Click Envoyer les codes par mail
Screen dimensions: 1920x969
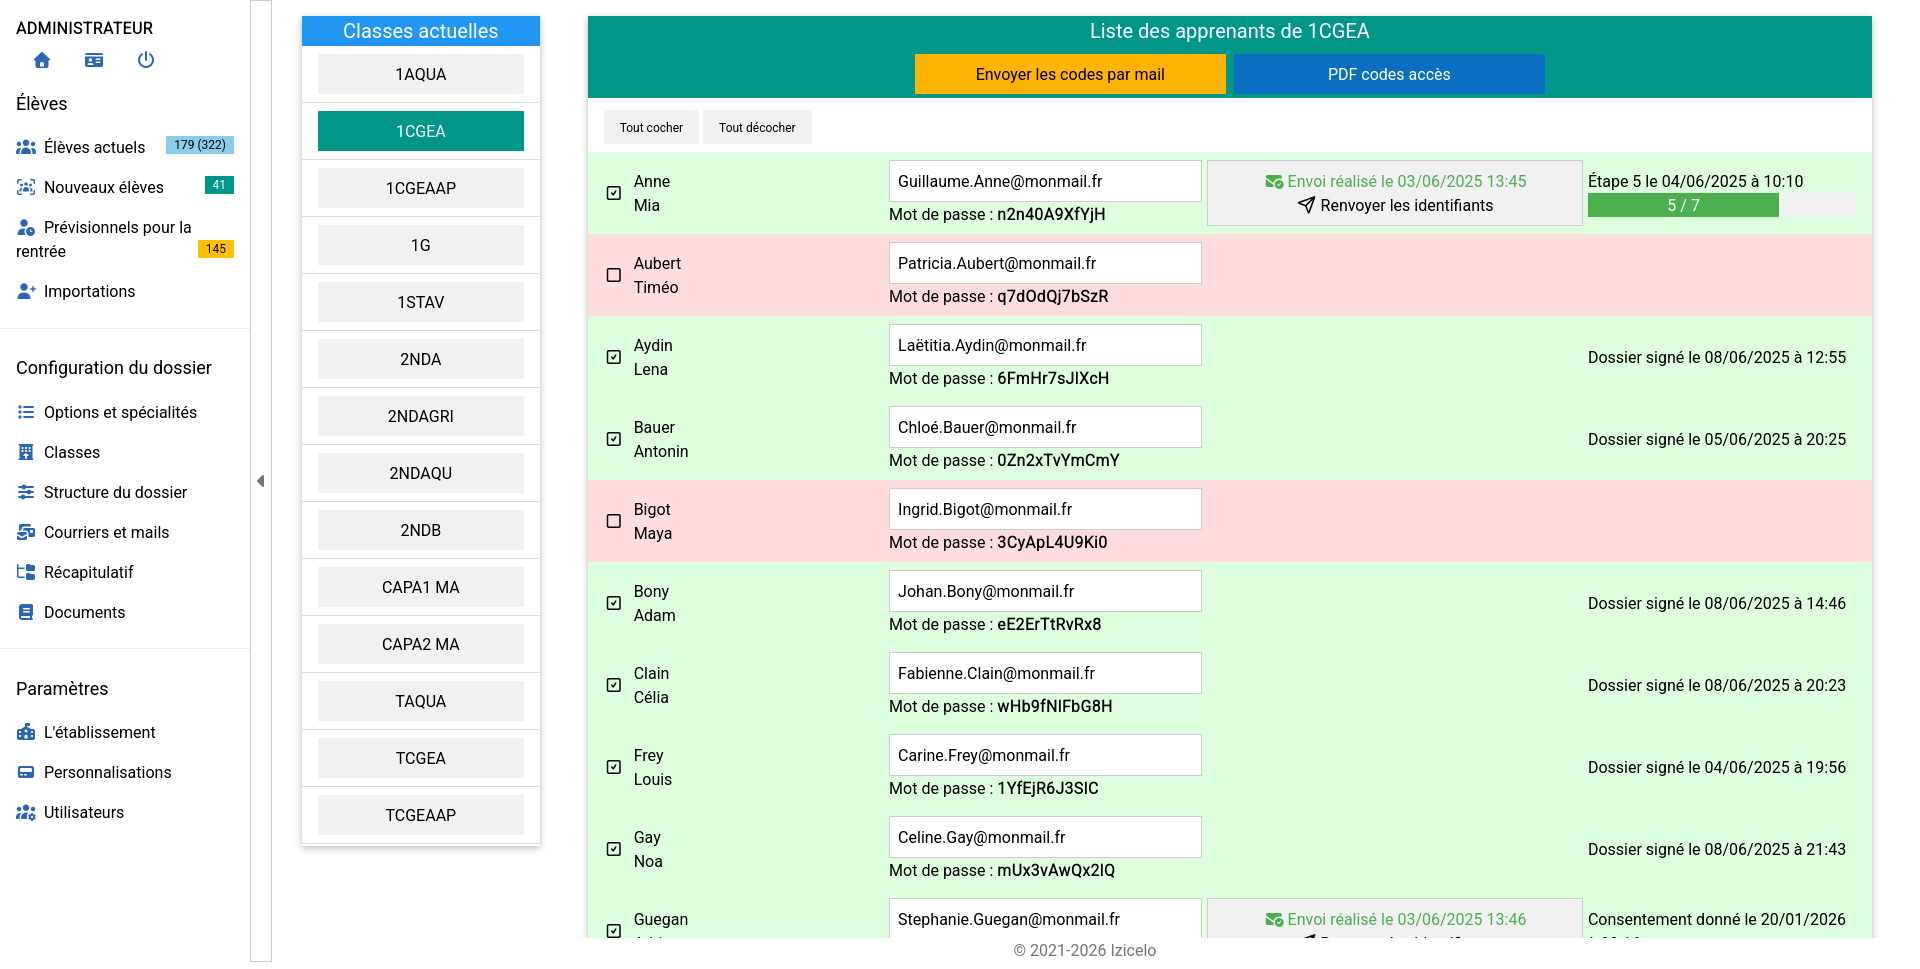pyautogui.click(x=1070, y=74)
